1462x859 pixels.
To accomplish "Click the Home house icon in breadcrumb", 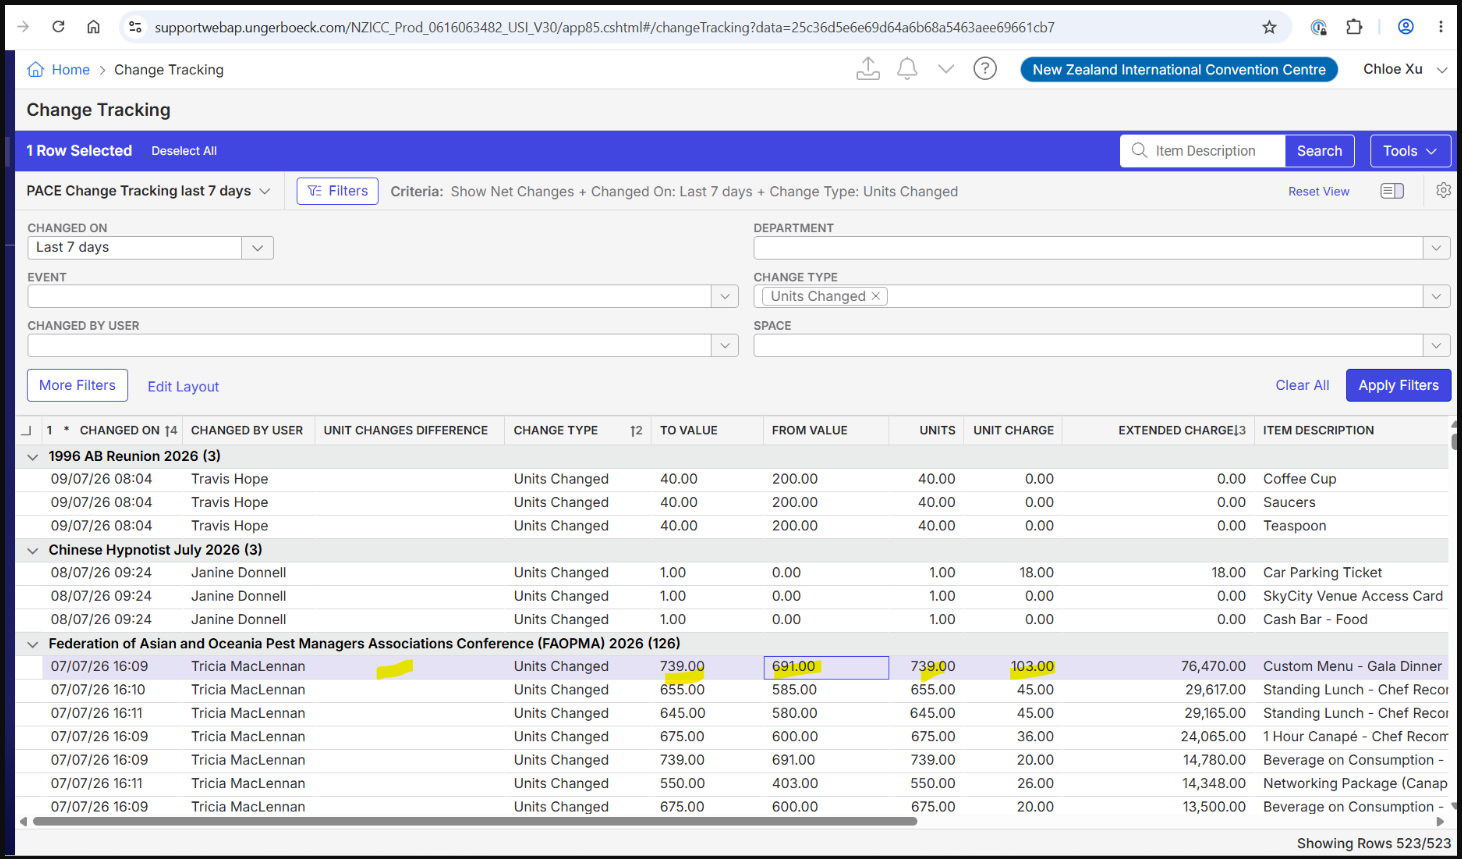I will click(36, 69).
